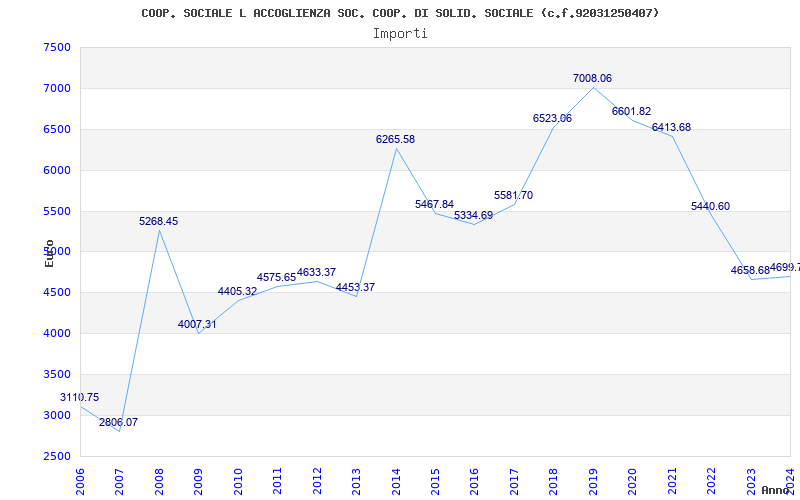800x500 pixels.
Task: Click y-axis tick 3000
Action: tap(57, 415)
